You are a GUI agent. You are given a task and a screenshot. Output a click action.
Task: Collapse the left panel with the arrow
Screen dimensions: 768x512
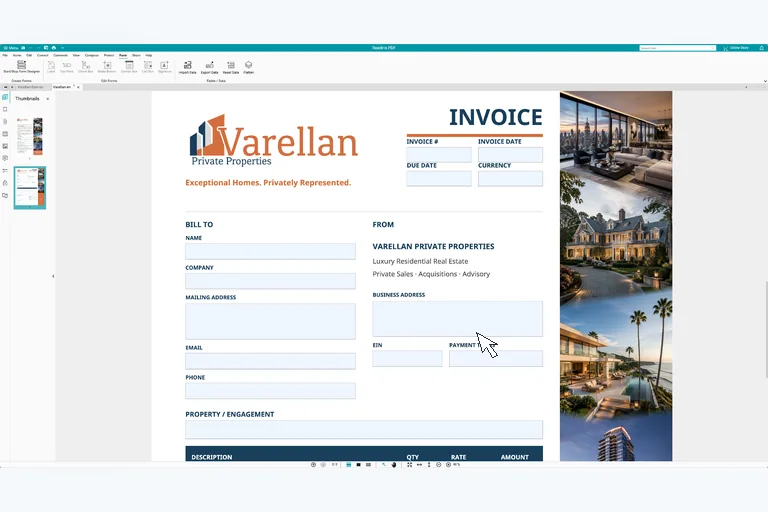coord(53,276)
